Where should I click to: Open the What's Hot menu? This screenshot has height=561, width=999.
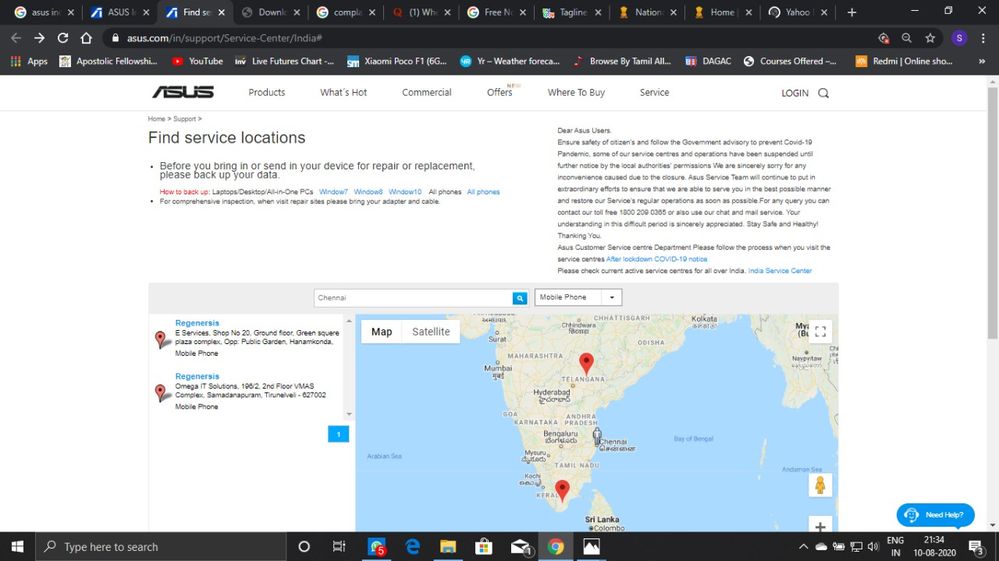pyautogui.click(x=343, y=92)
